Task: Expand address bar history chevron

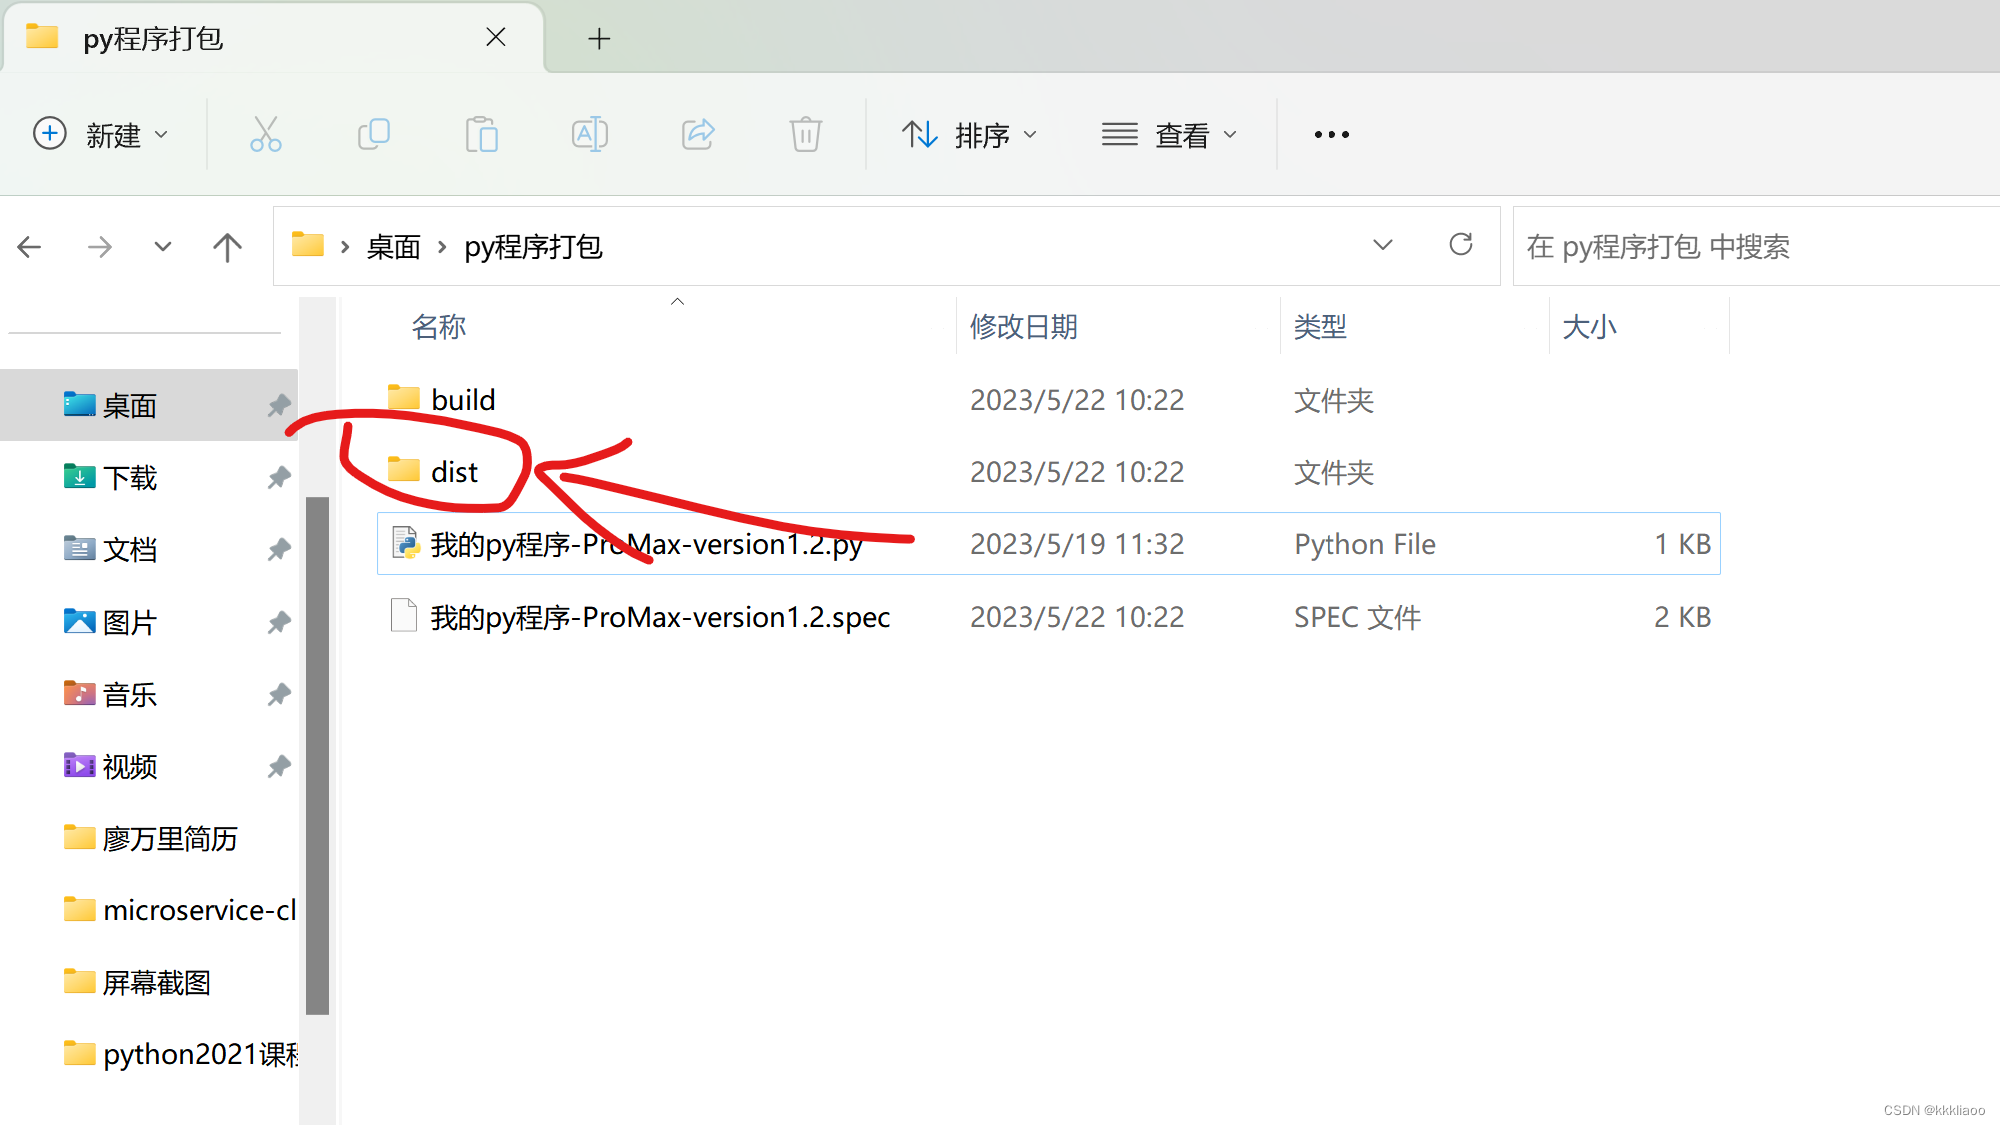Action: pyautogui.click(x=1383, y=245)
